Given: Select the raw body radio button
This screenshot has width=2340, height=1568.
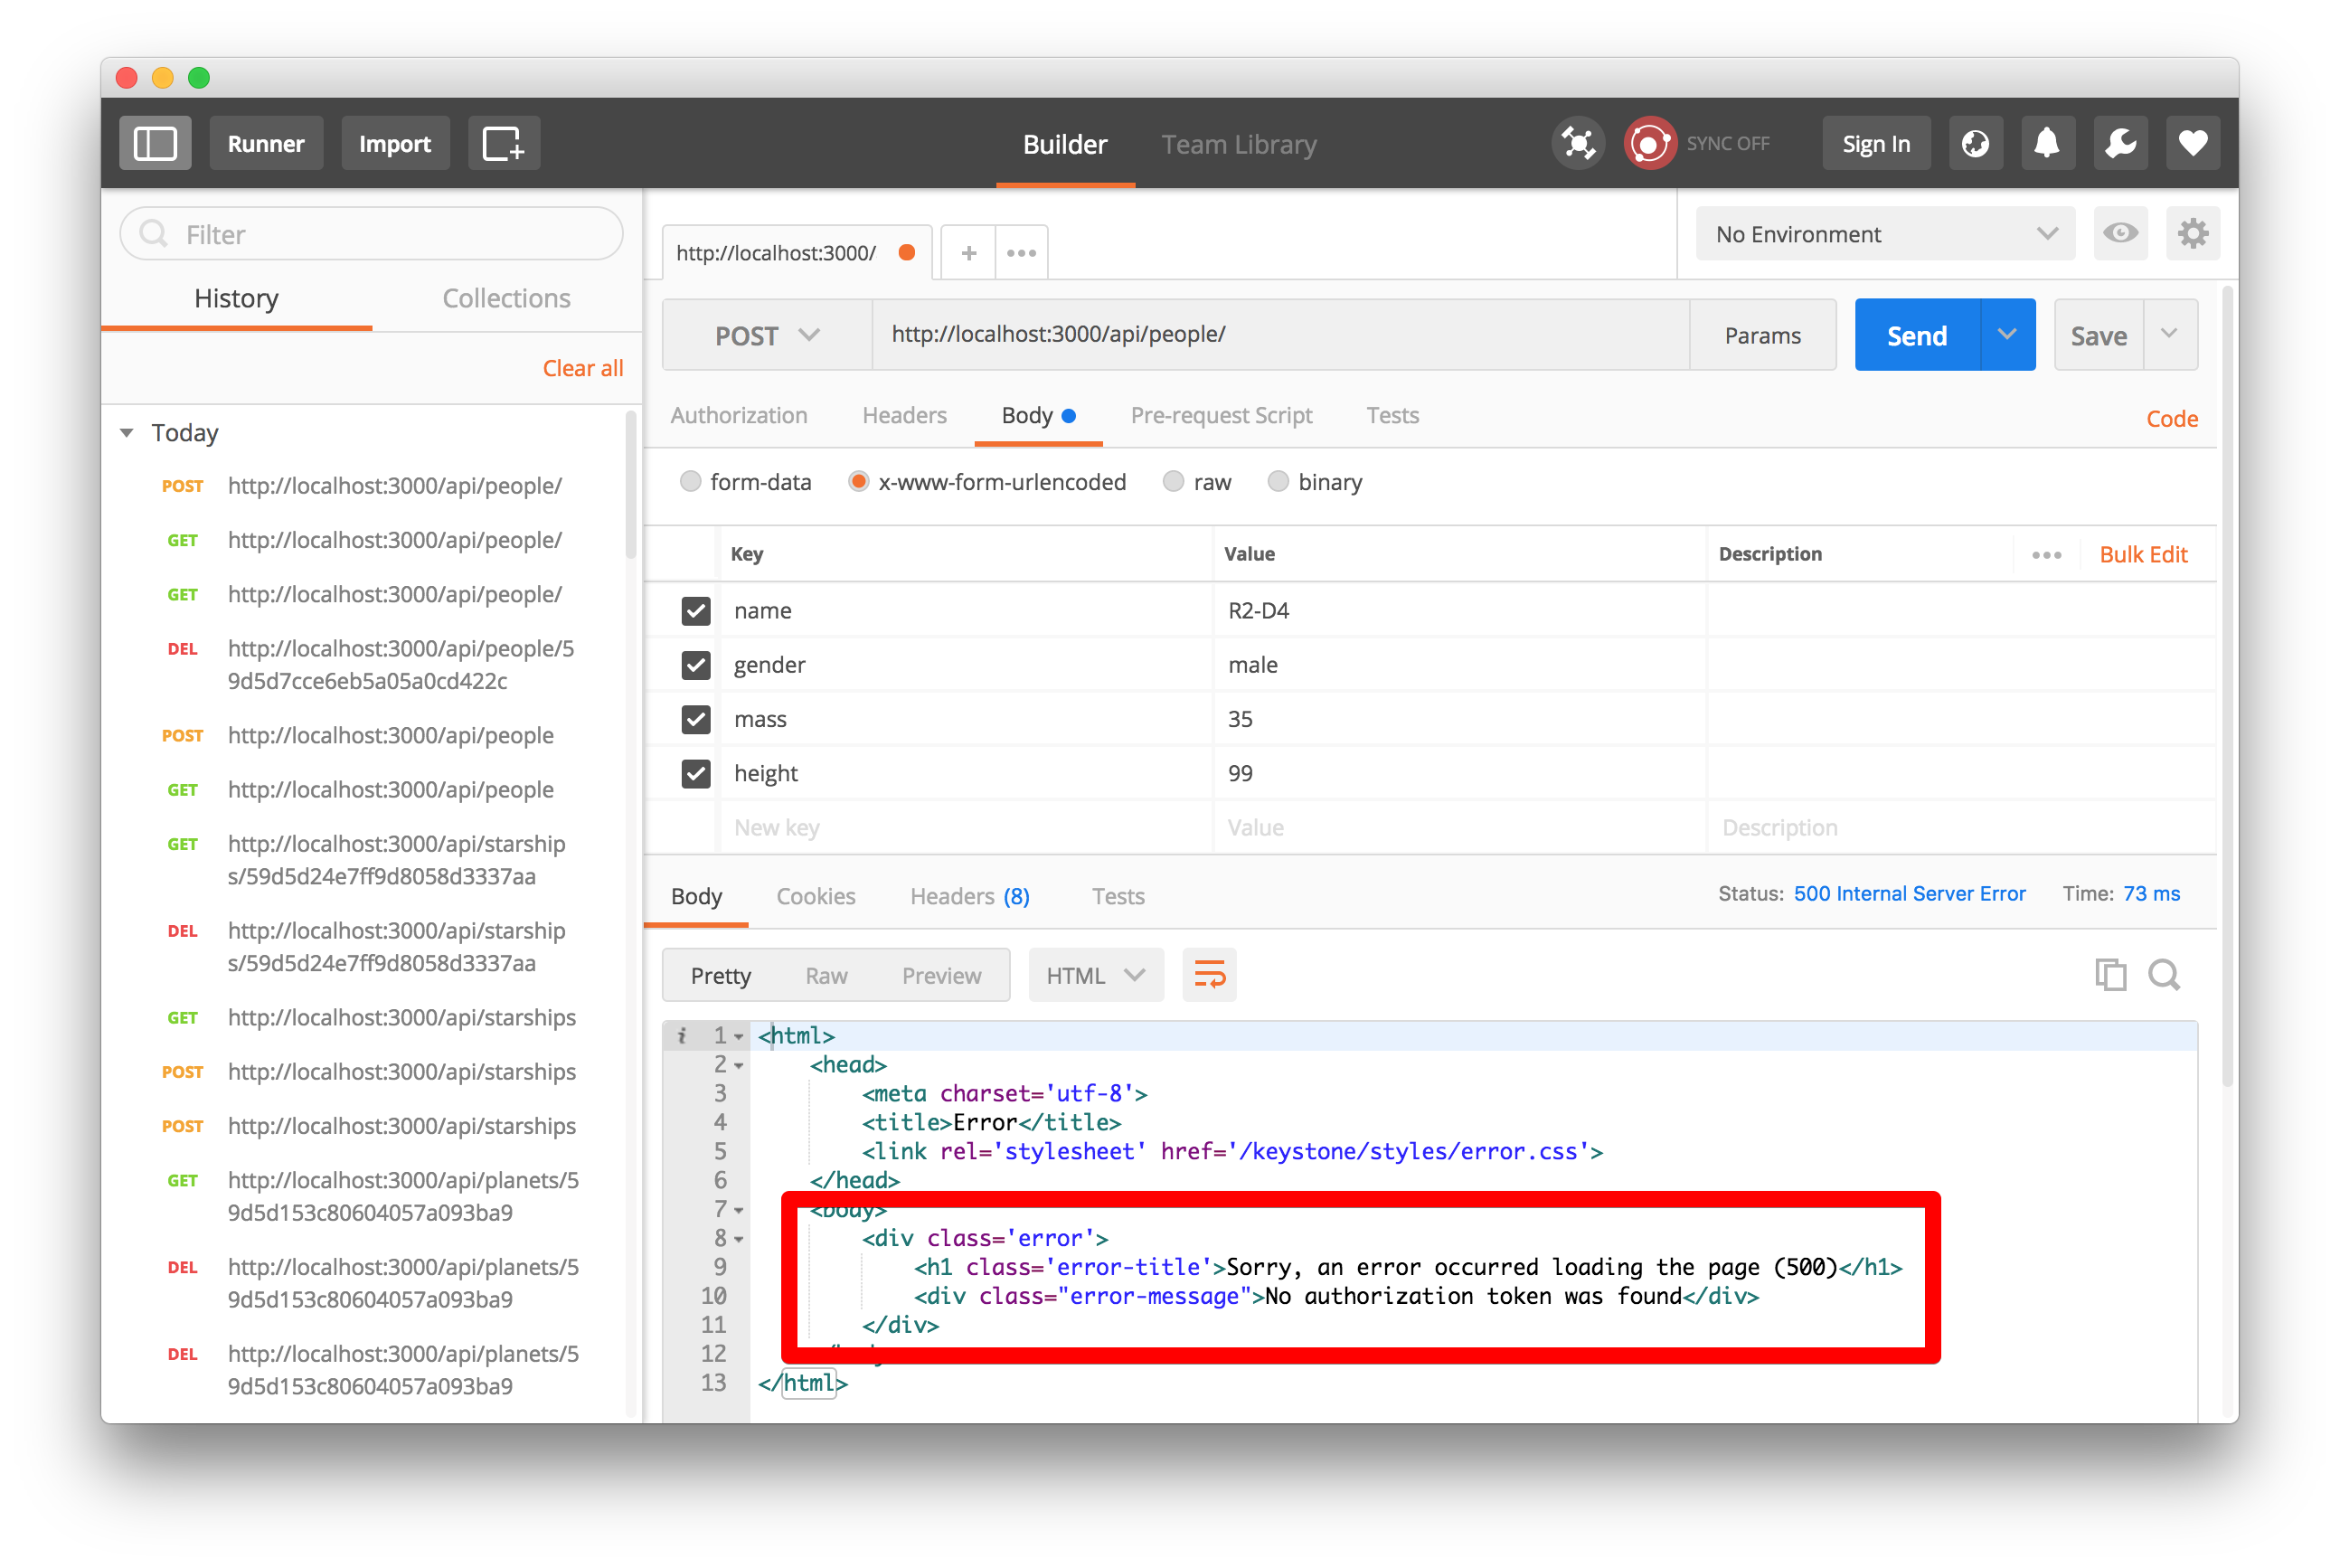Looking at the screenshot, I should tap(1174, 482).
